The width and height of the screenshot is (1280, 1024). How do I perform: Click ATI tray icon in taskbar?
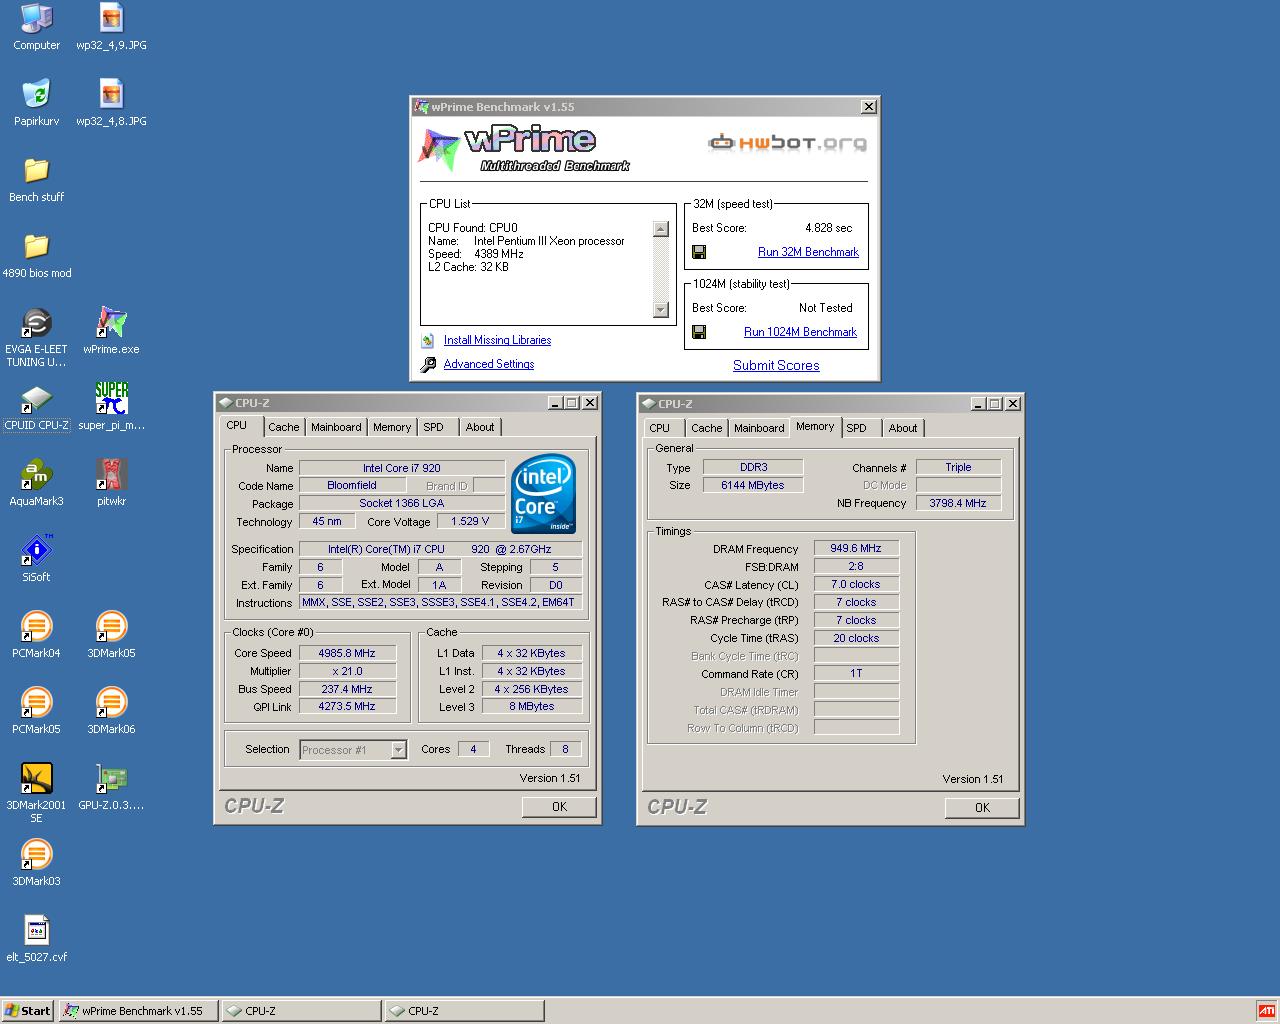click(x=1267, y=1010)
